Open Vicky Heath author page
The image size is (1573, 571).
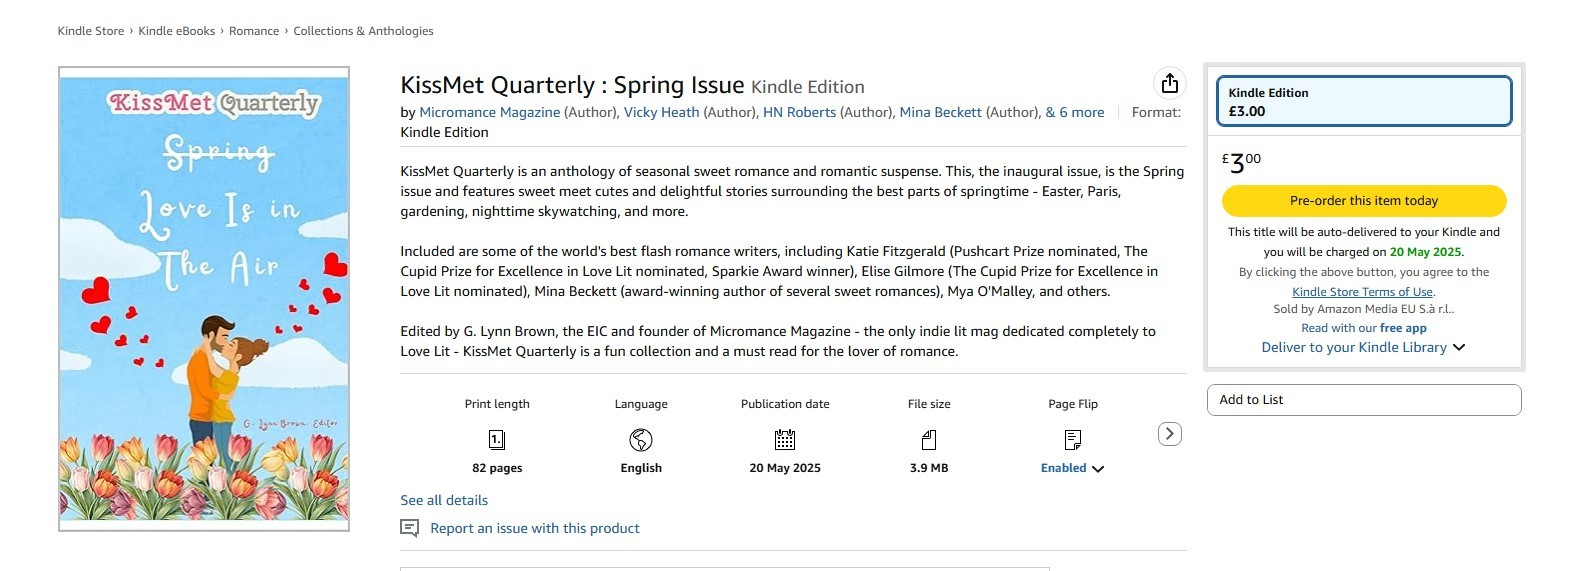click(x=661, y=112)
